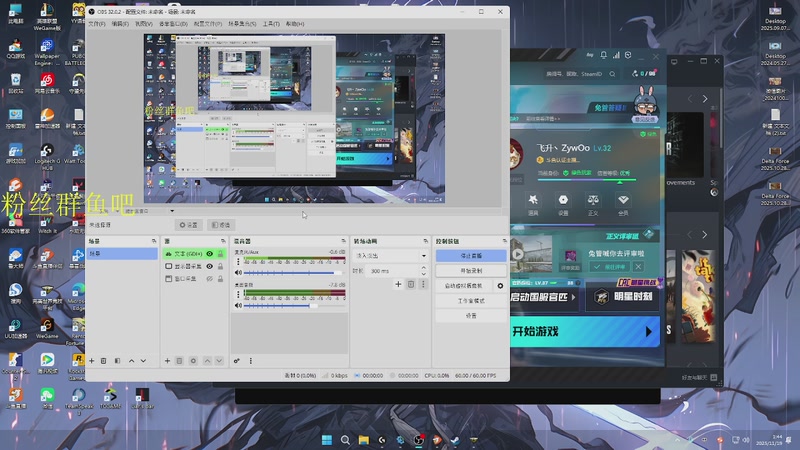The height and width of the screenshot is (450, 800).
Task: Open virtual camera settings gear icon
Action: (501, 286)
